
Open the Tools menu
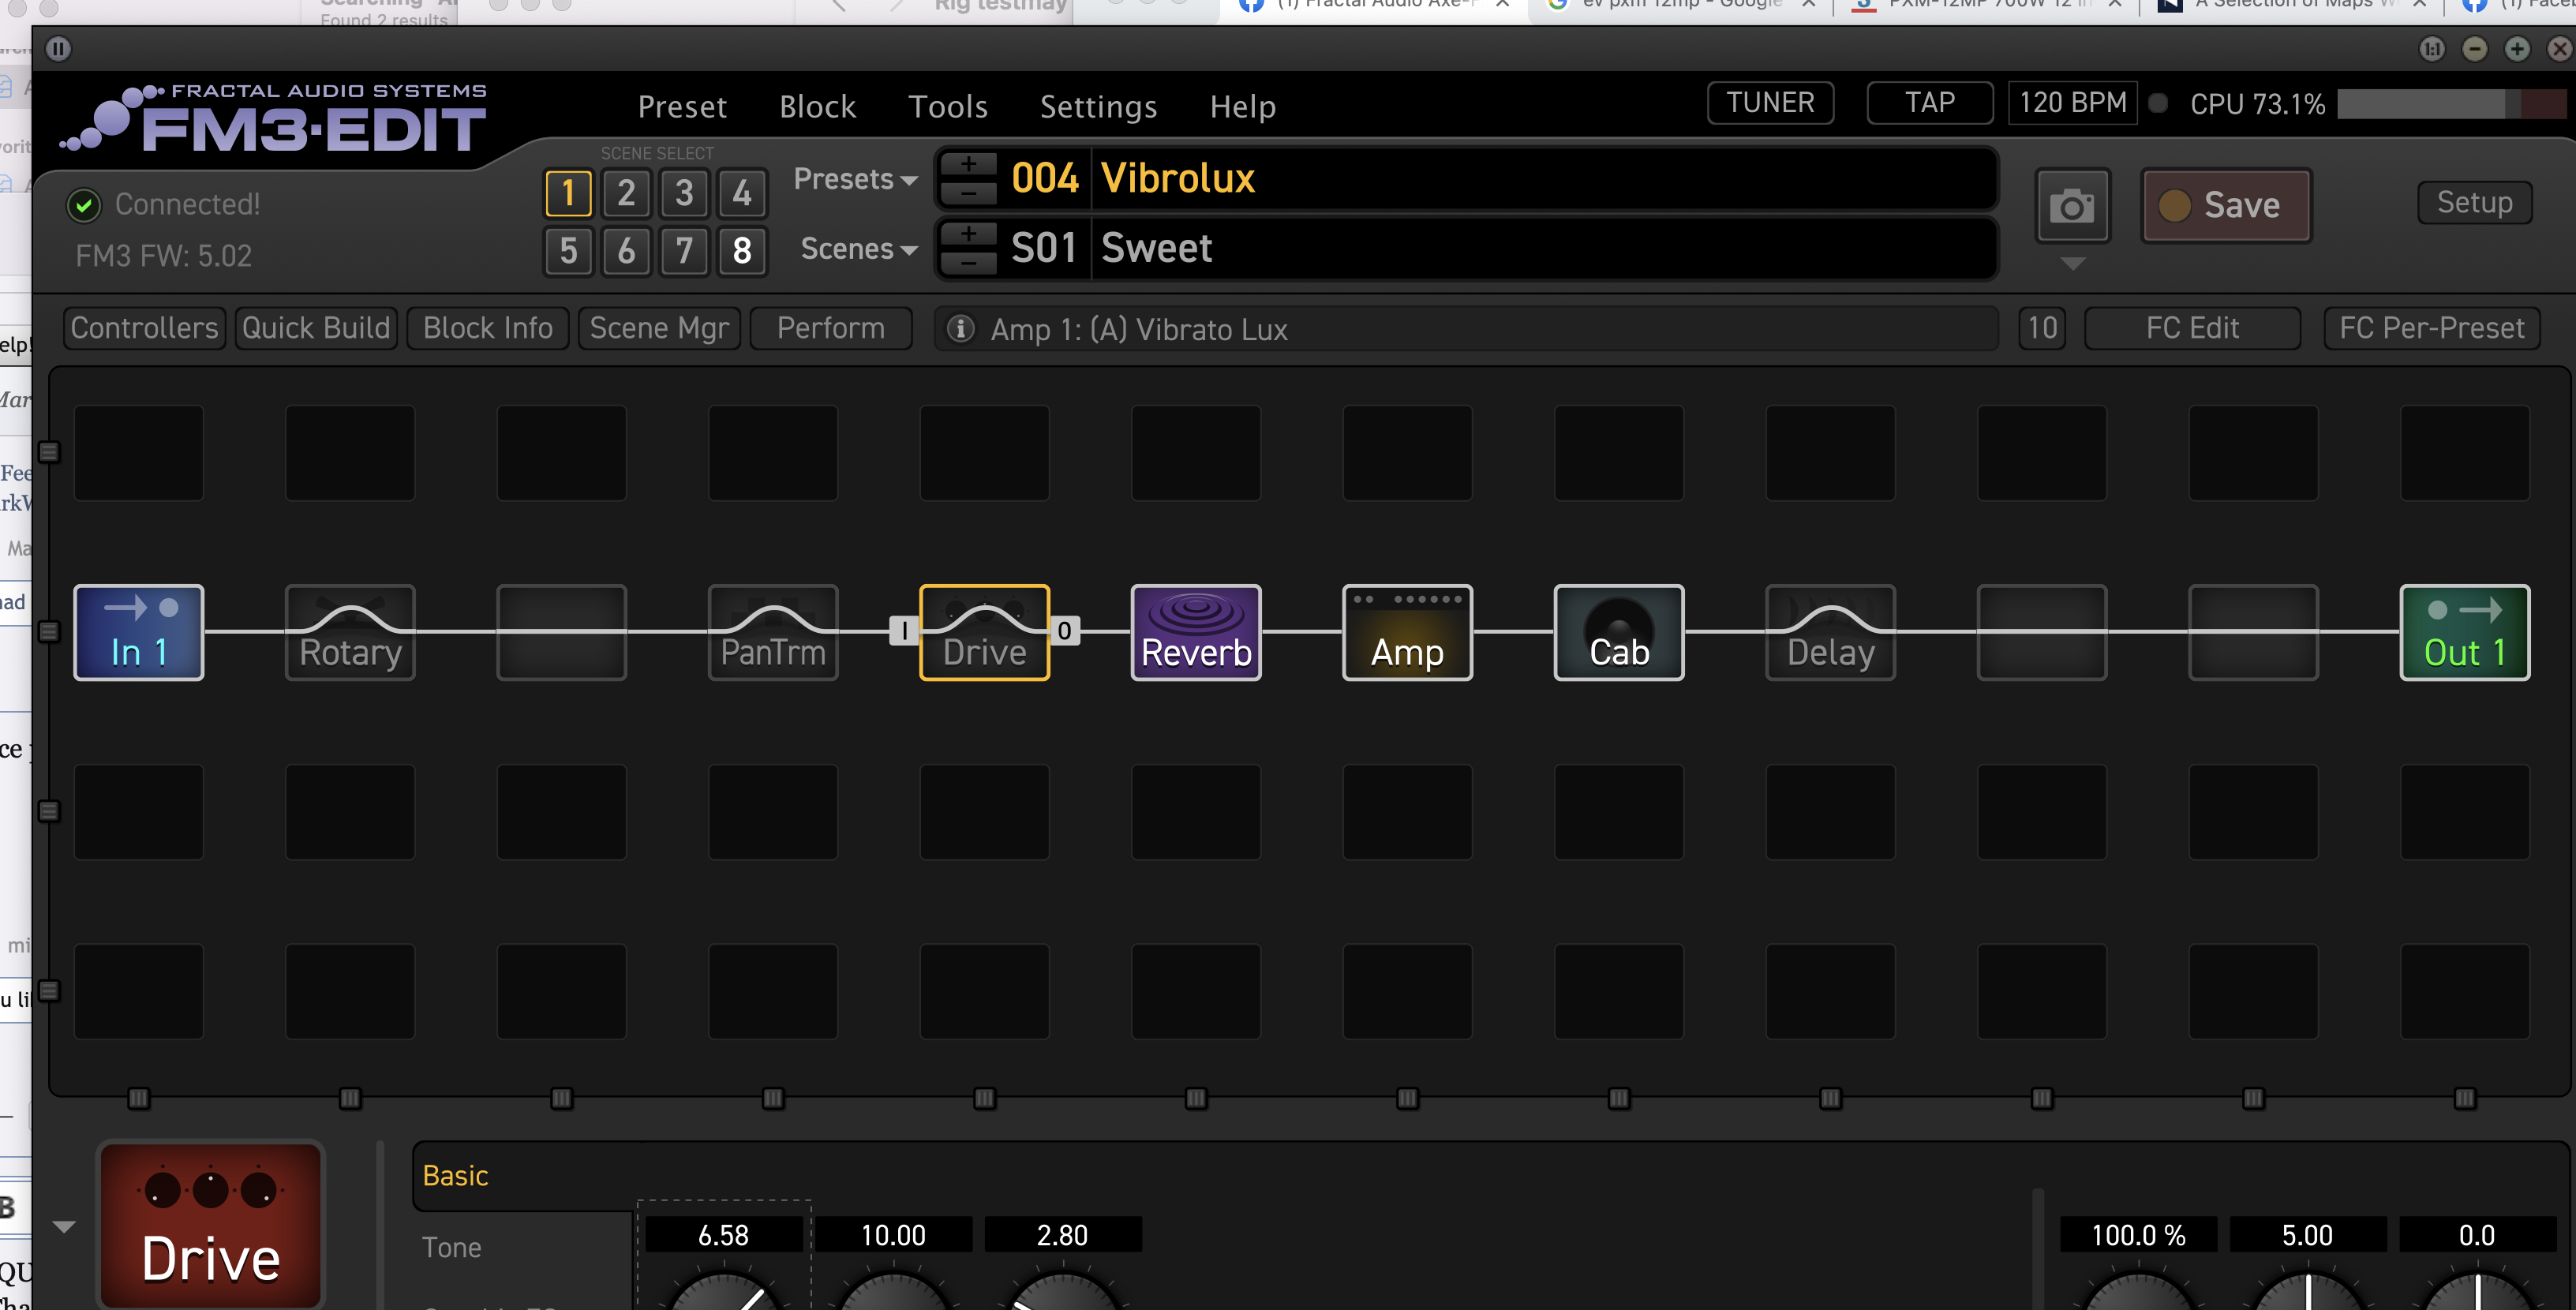click(x=948, y=107)
